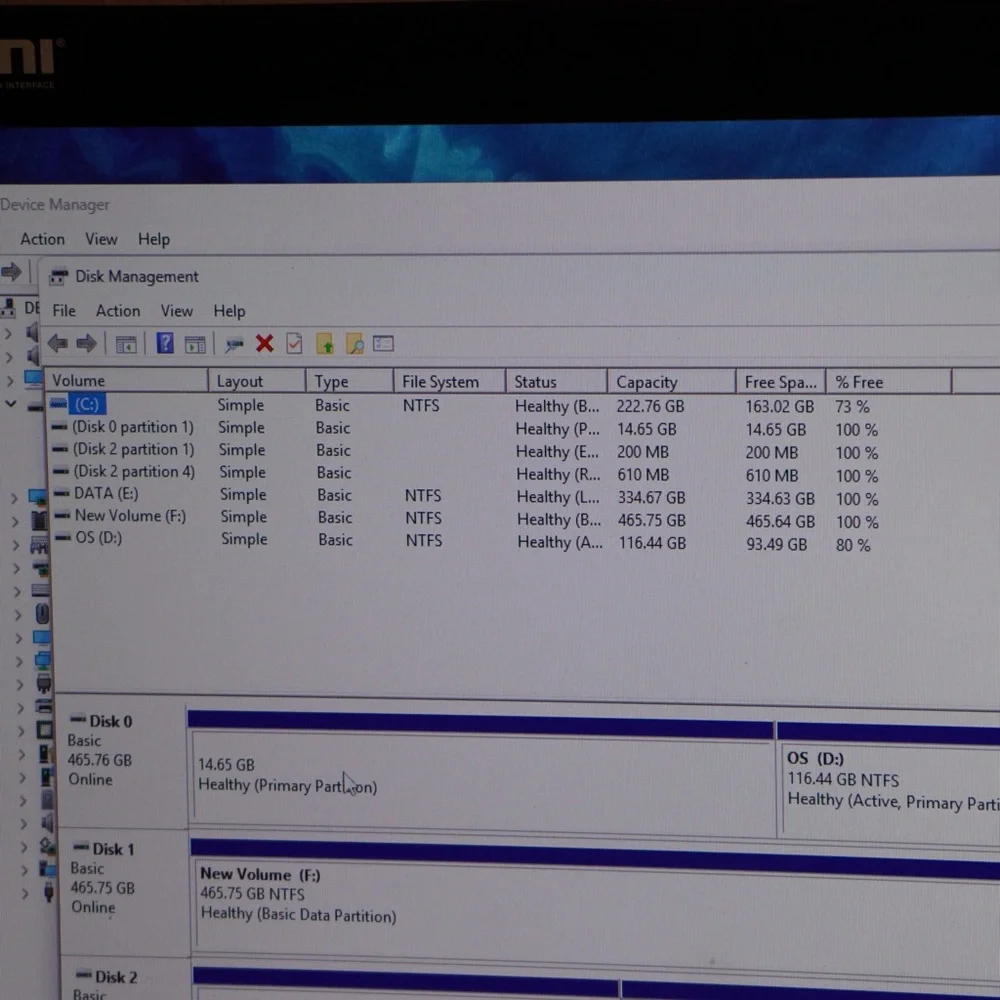Open Help via the blue question mark icon

[x=165, y=344]
